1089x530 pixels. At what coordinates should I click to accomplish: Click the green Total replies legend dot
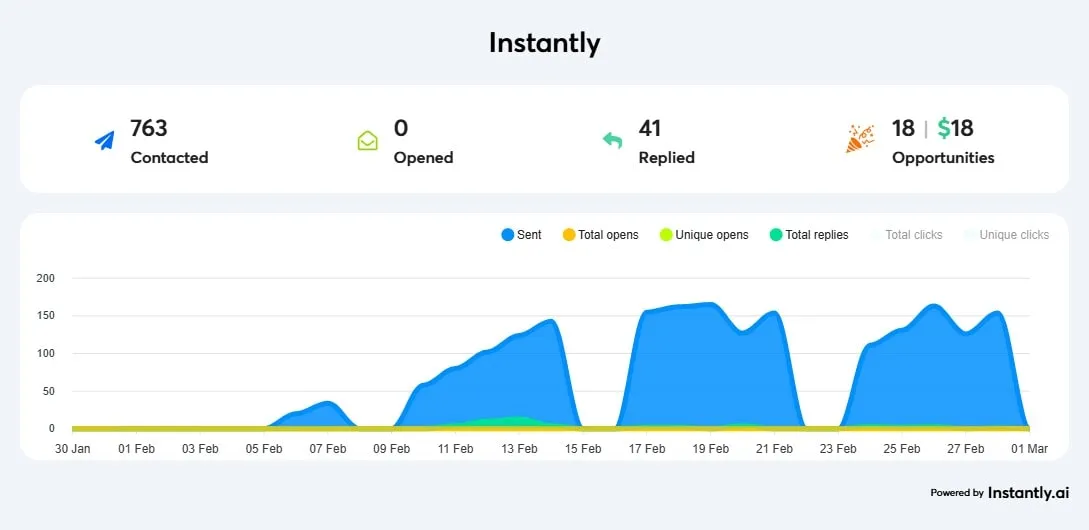pyautogui.click(x=776, y=235)
